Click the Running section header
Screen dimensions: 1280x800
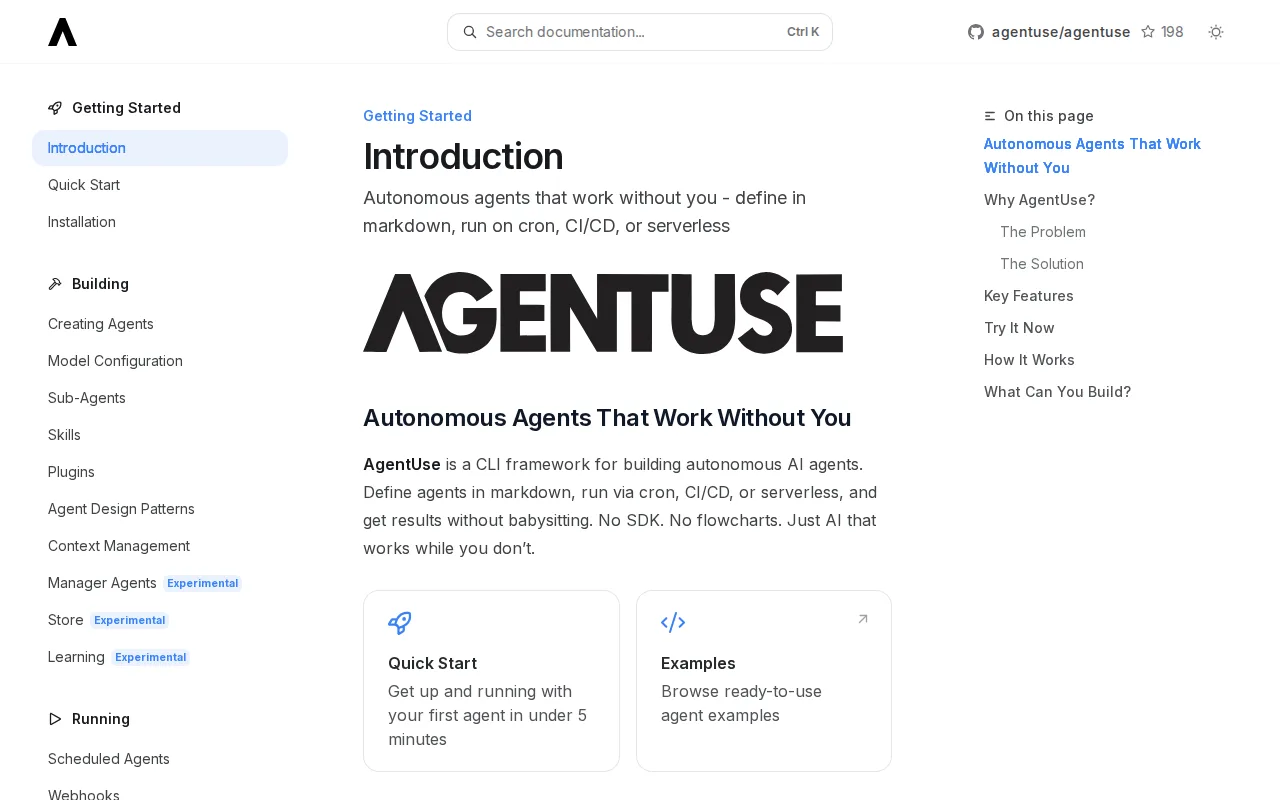point(101,719)
